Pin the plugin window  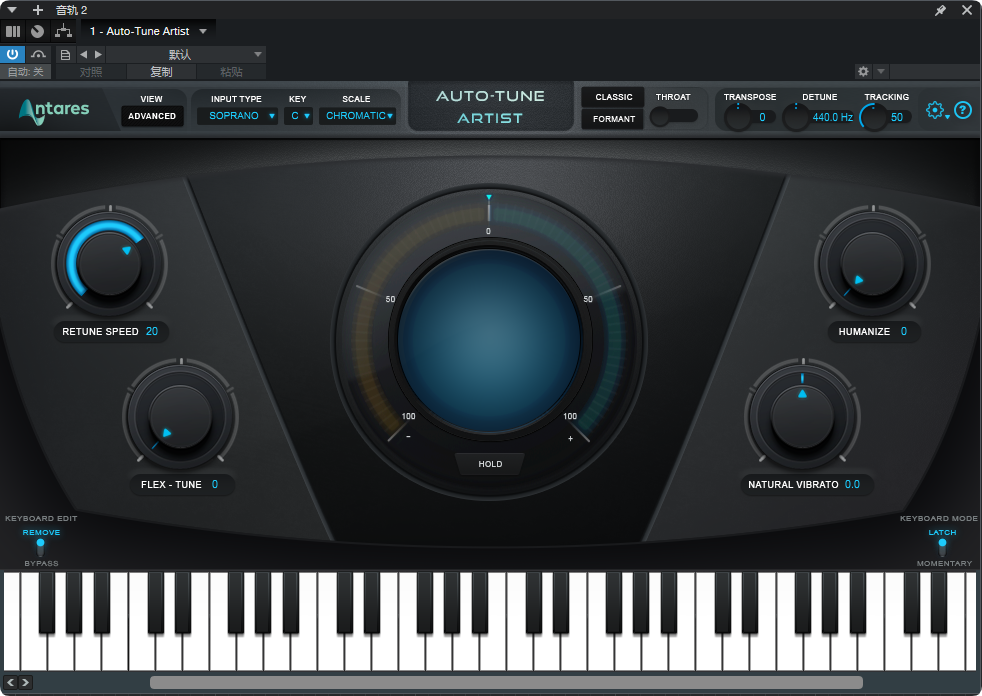point(940,10)
